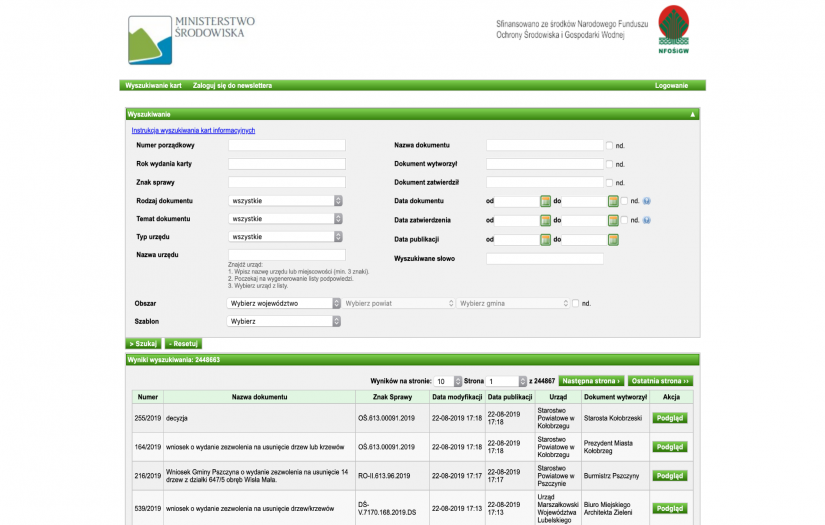Sort by Znak Sprawy column header

coord(393,397)
